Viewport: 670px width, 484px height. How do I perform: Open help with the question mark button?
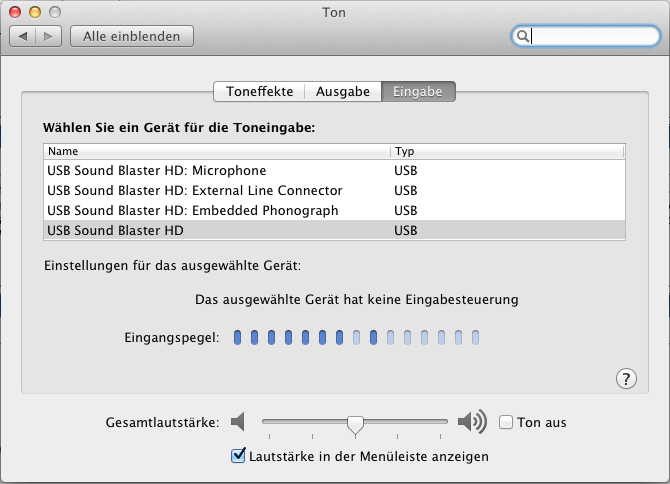[x=626, y=378]
